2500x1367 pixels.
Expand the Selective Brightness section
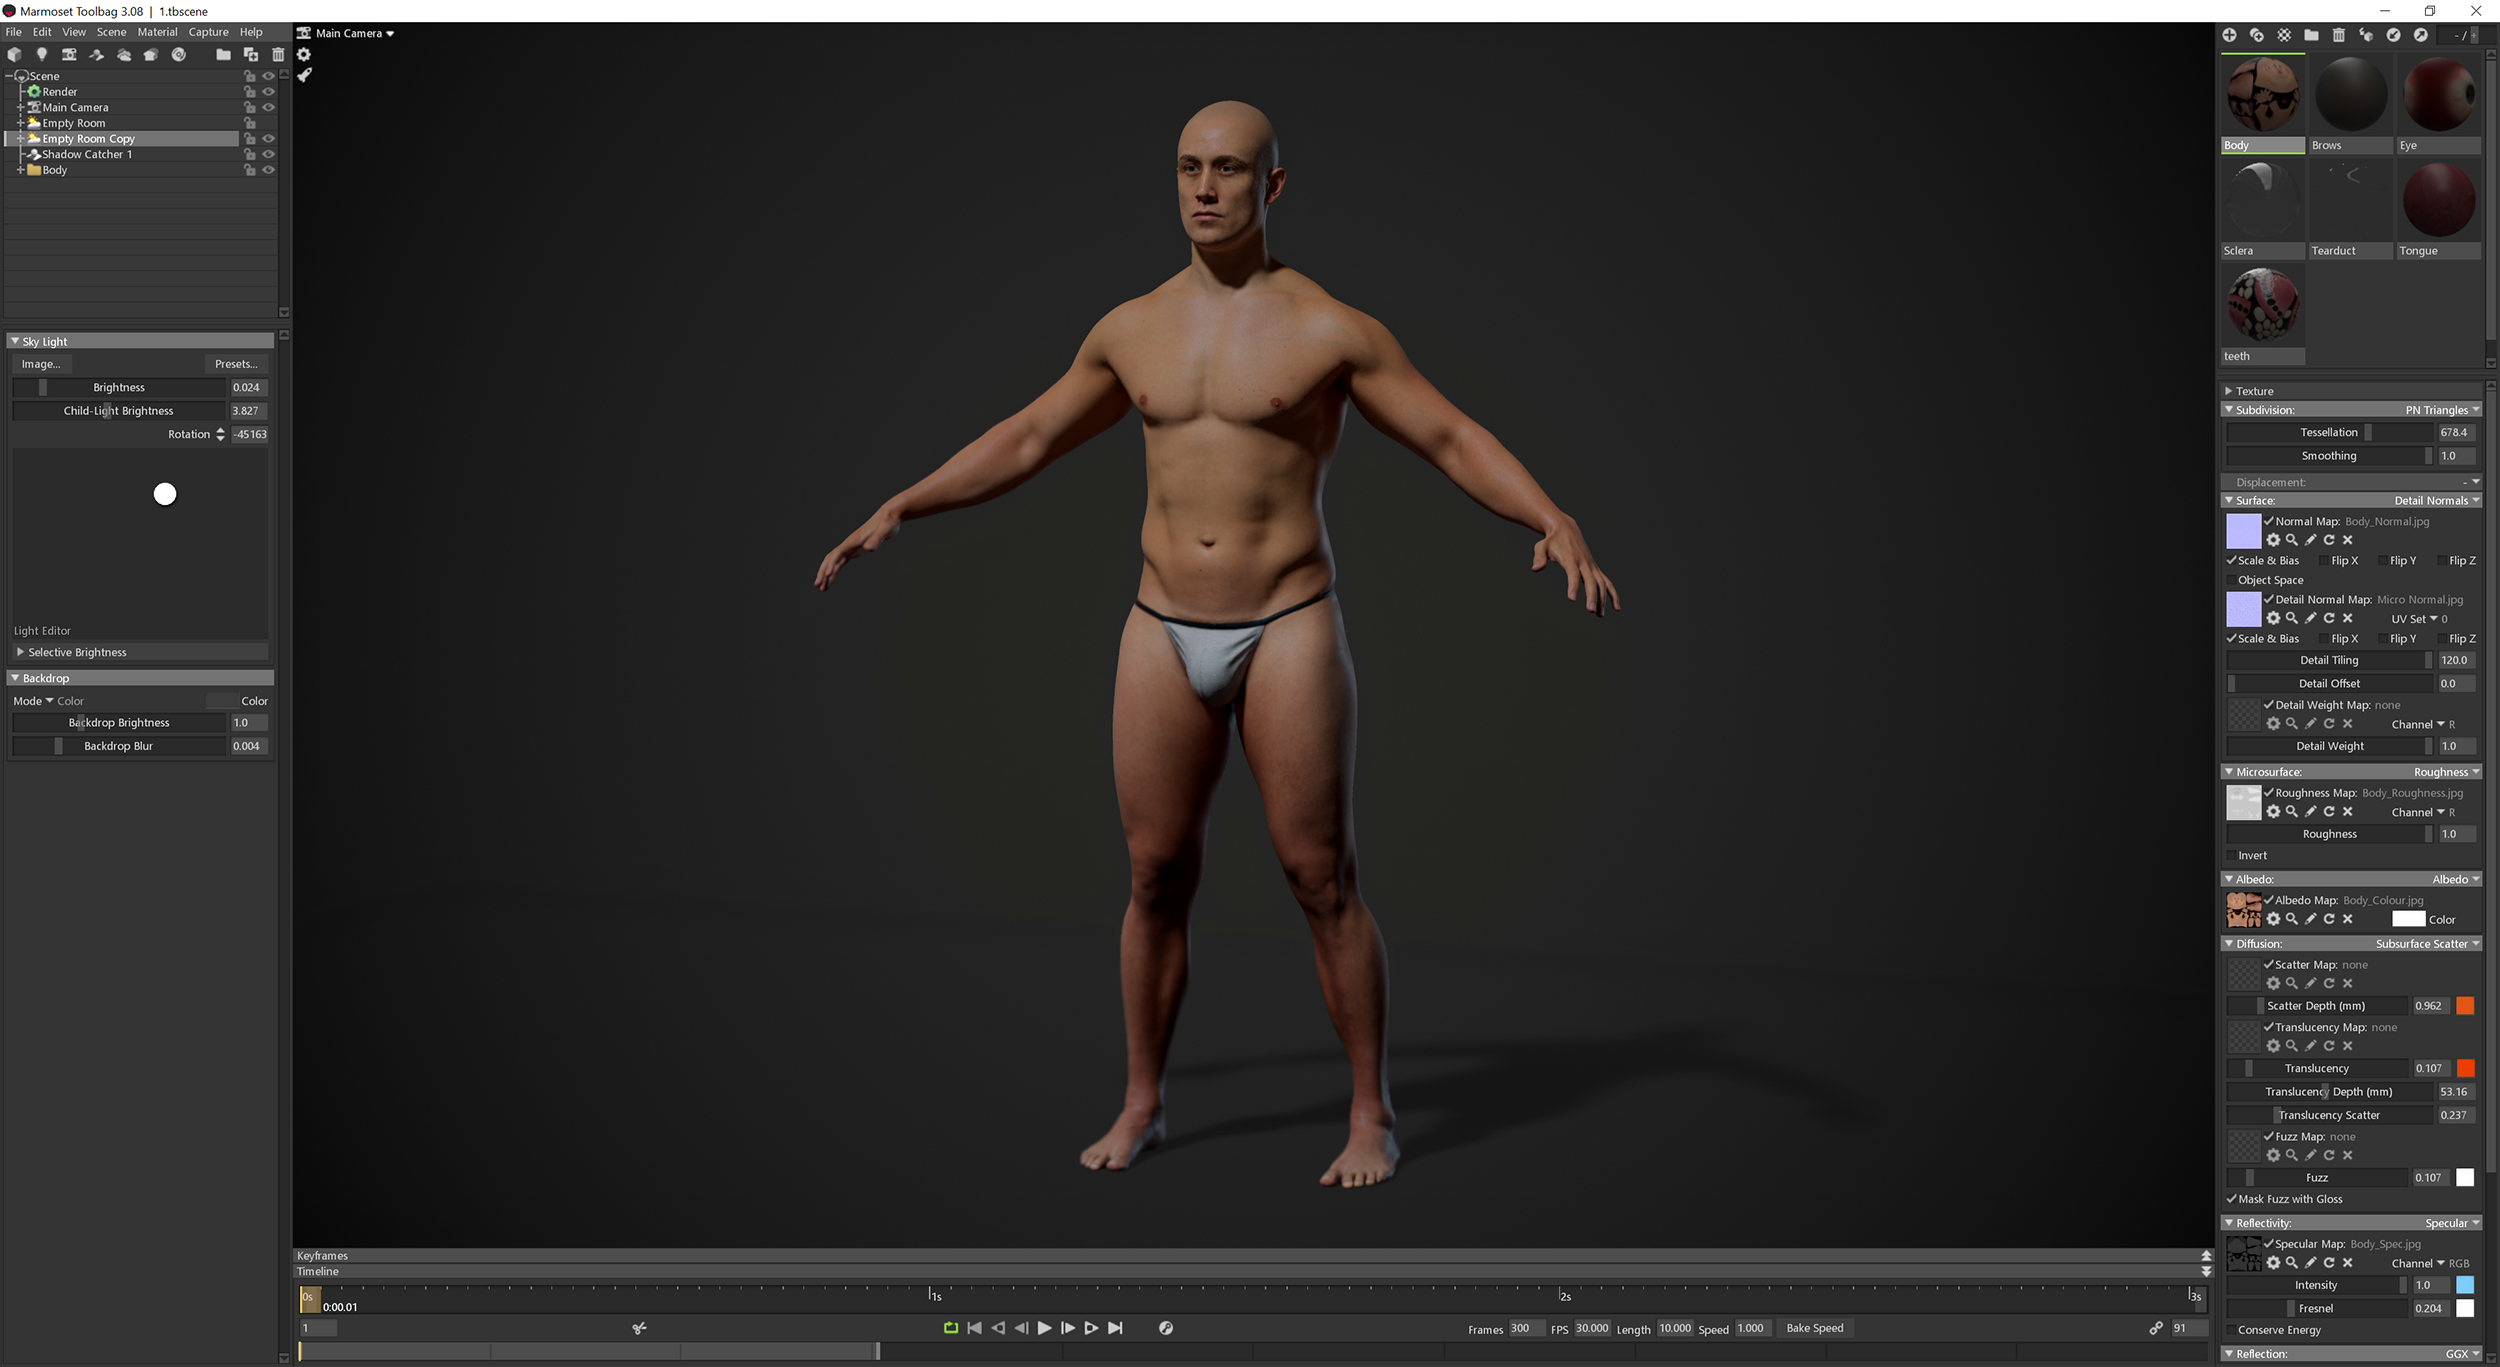(20, 652)
